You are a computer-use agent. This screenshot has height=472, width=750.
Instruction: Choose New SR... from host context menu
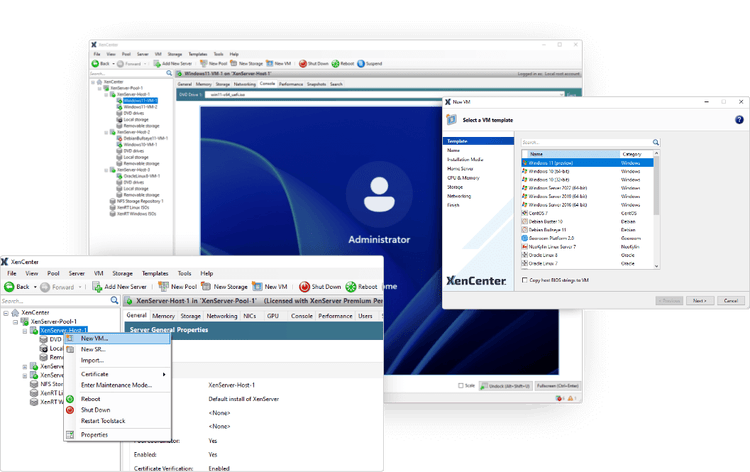tap(93, 350)
